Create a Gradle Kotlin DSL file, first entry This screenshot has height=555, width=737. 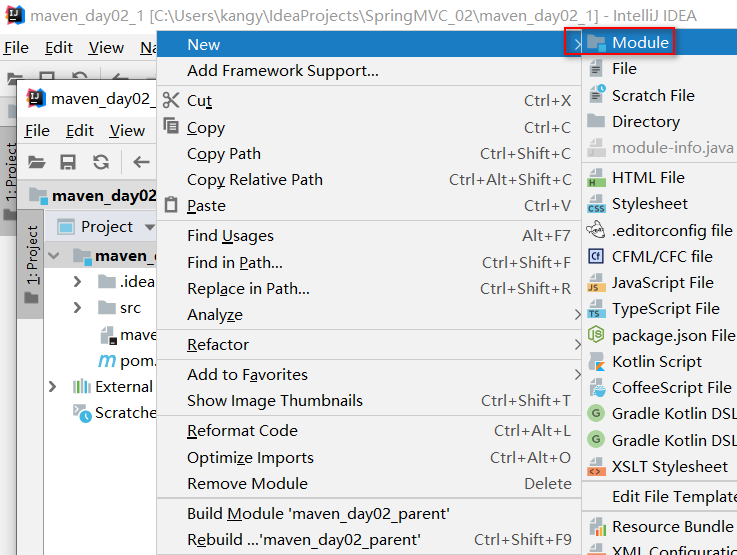click(659, 414)
